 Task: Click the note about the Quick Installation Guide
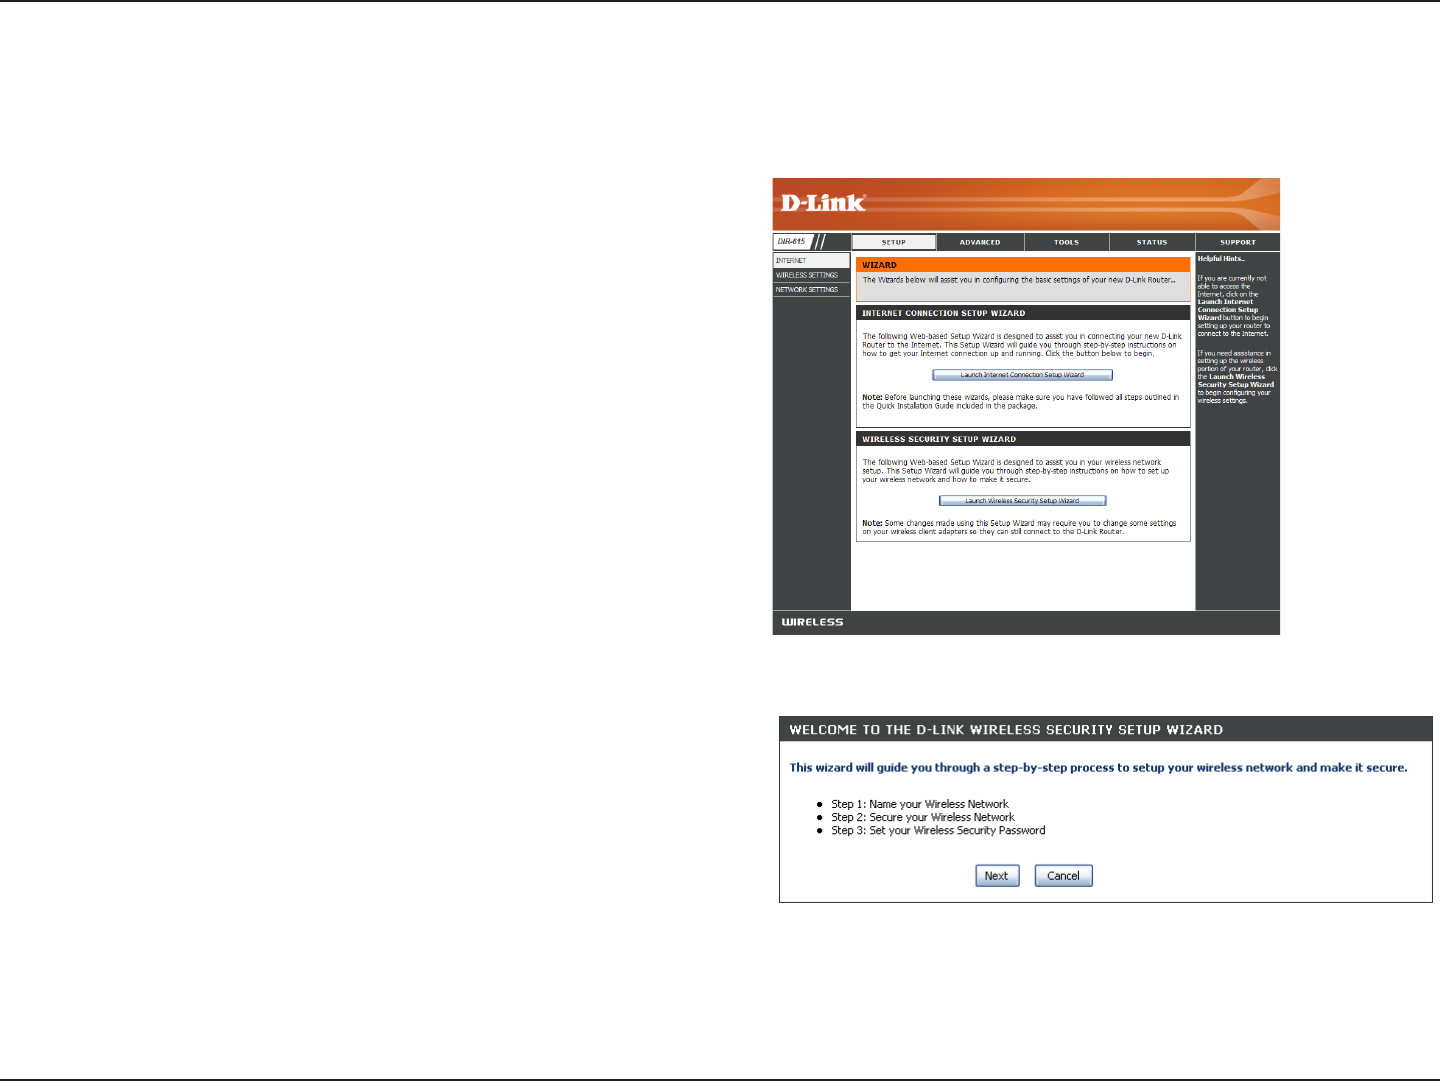[x=1020, y=402]
